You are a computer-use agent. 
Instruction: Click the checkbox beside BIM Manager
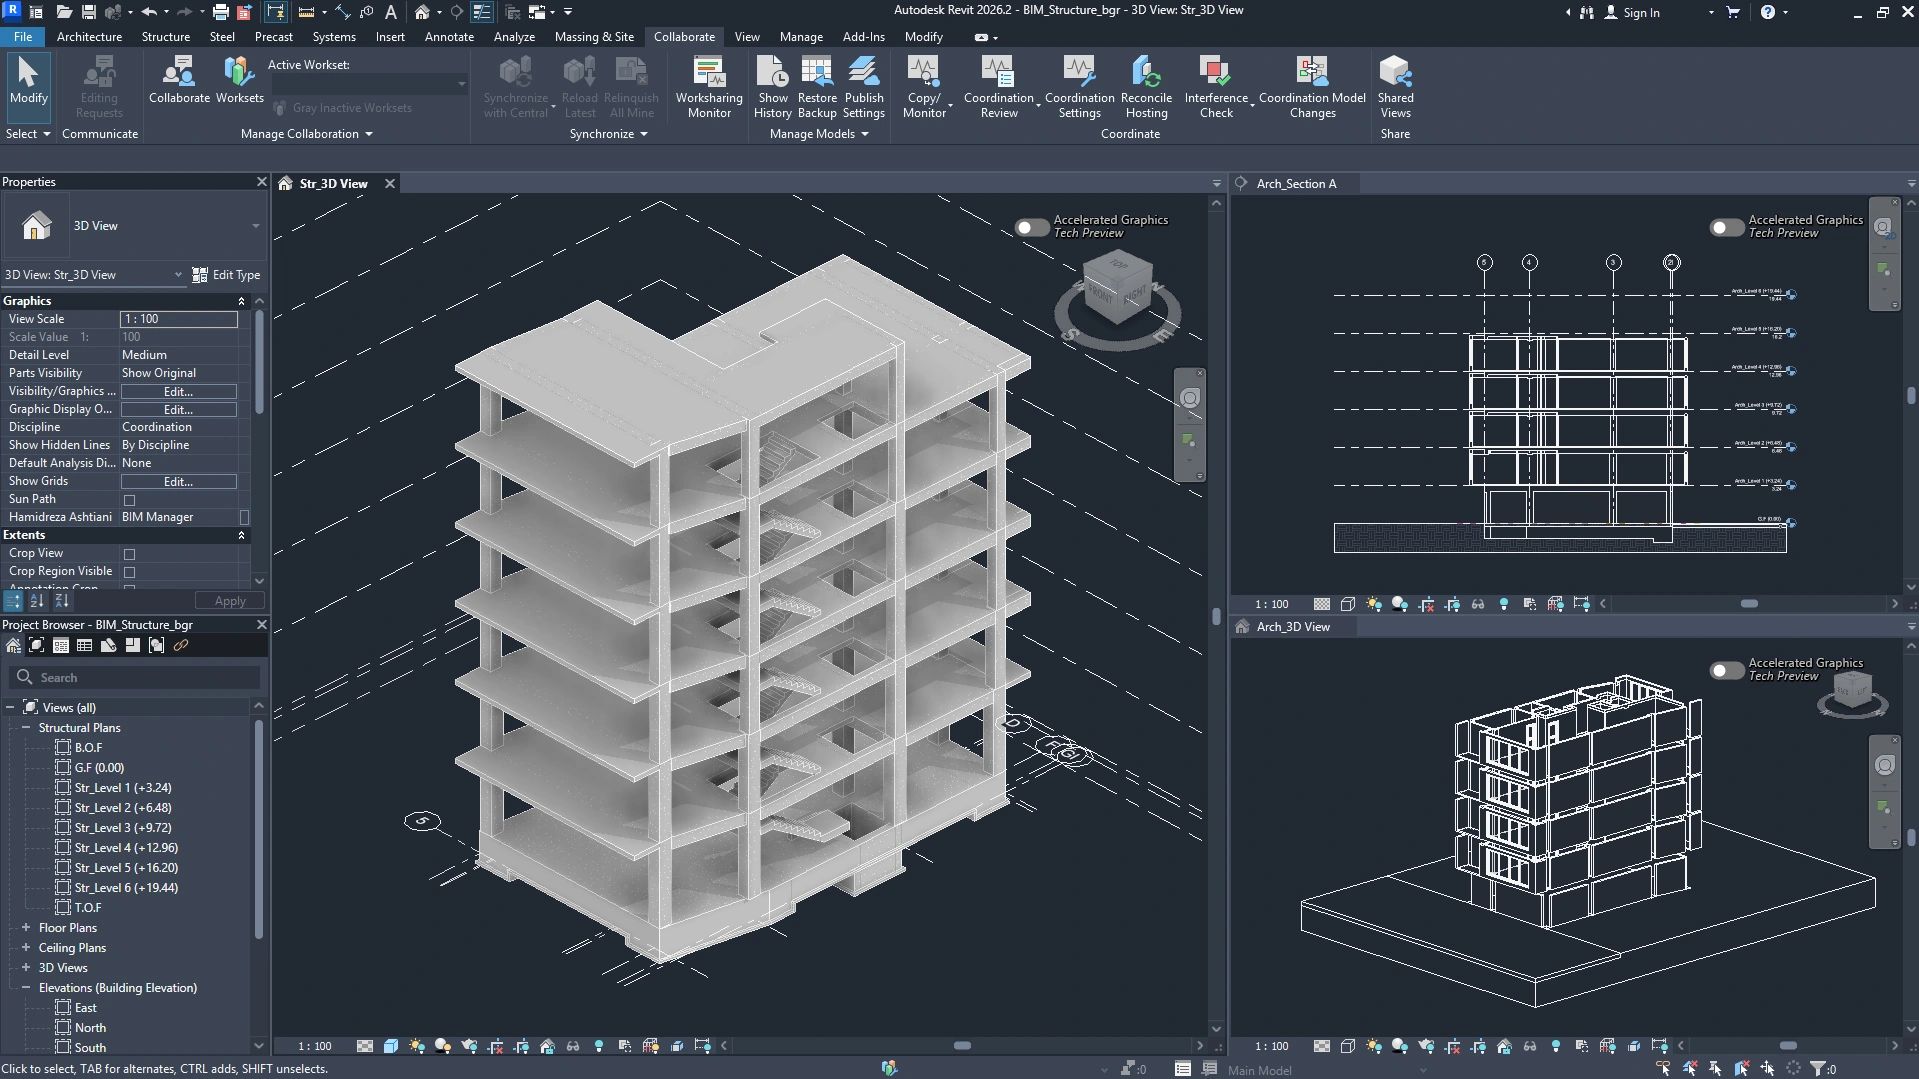[x=244, y=517]
